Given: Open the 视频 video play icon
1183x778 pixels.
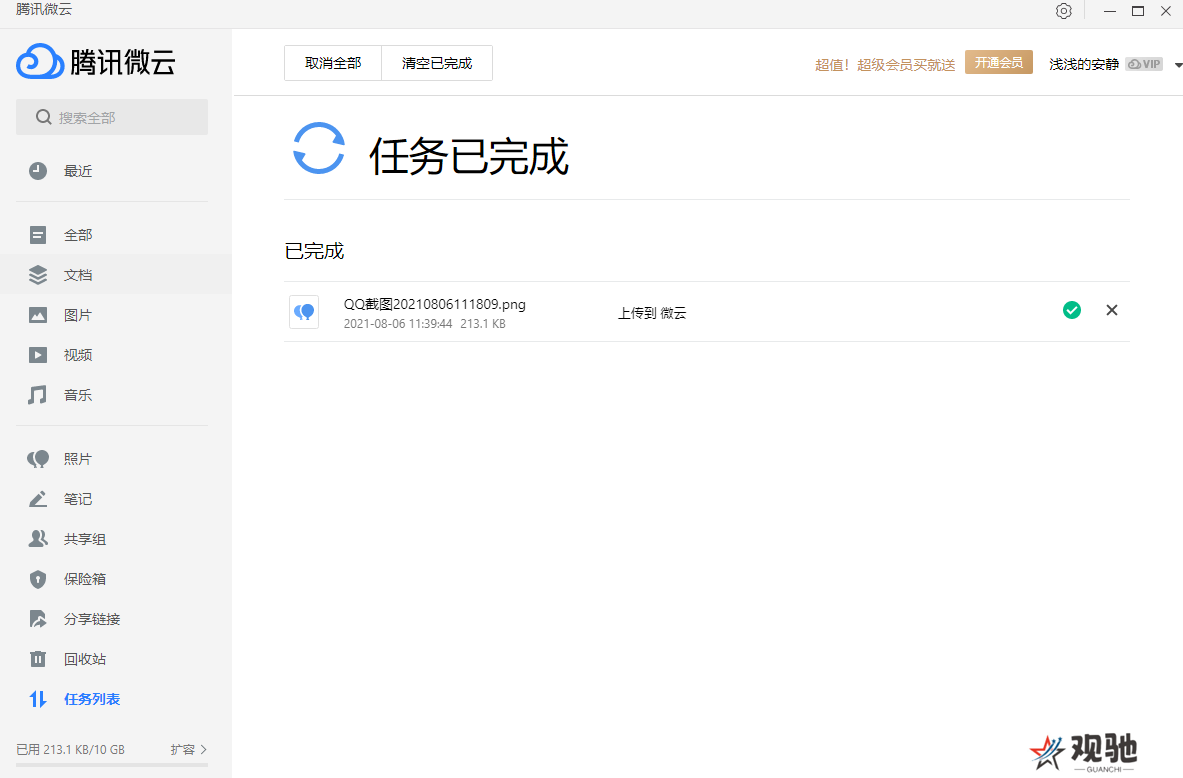Looking at the screenshot, I should tap(38, 355).
